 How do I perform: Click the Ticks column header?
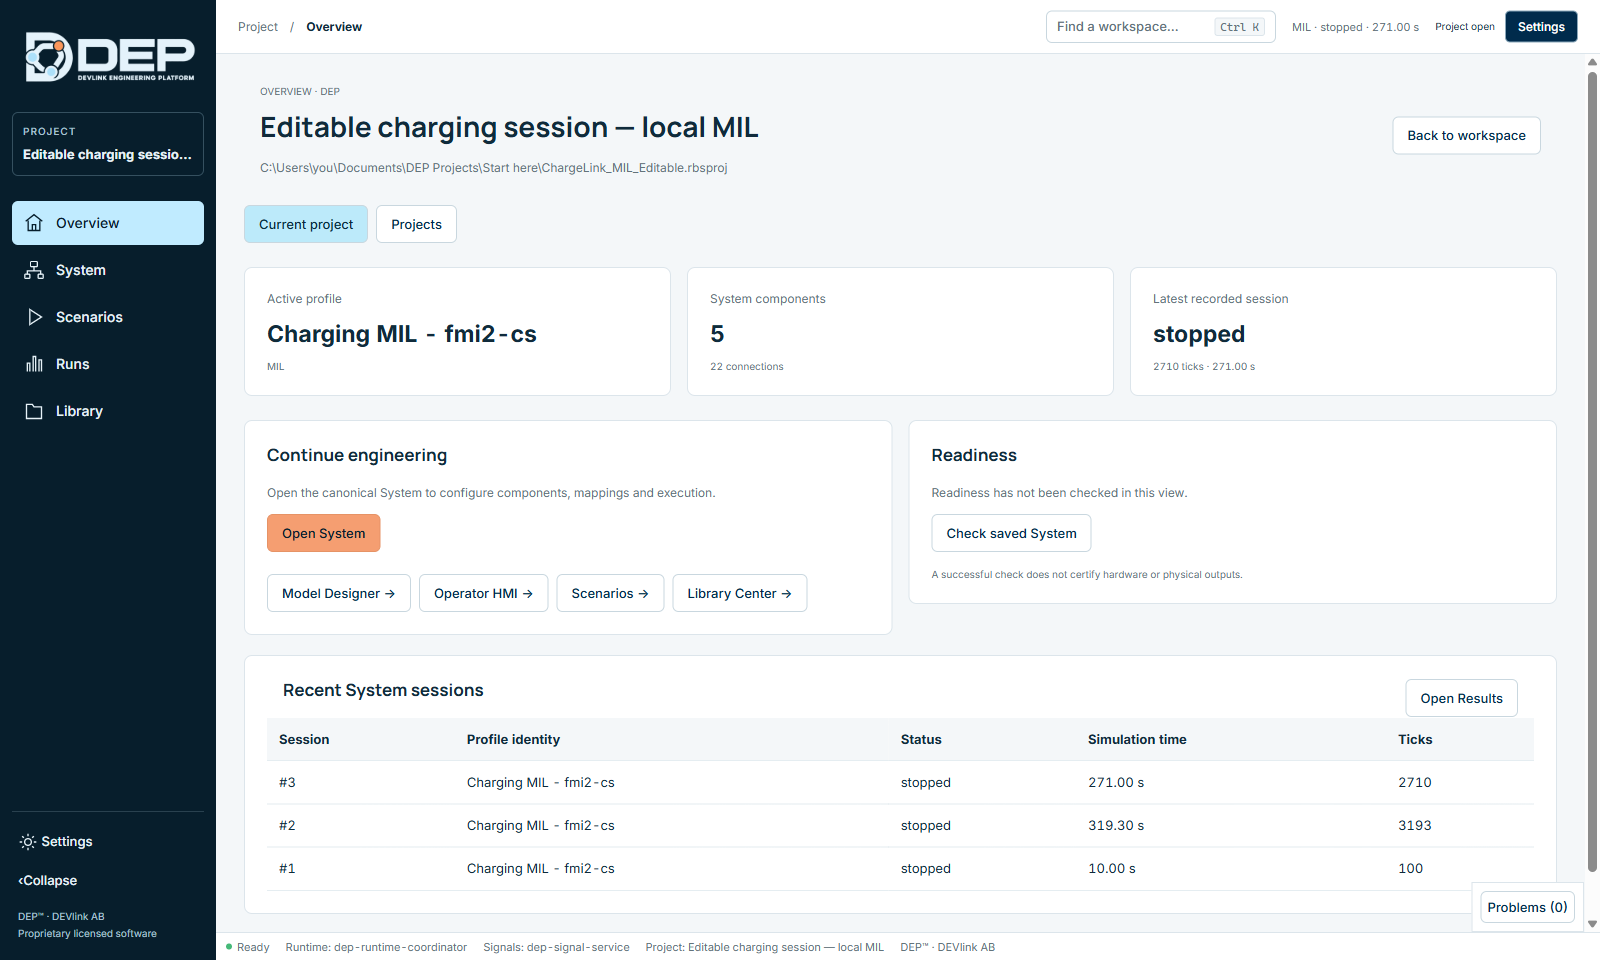(1415, 739)
